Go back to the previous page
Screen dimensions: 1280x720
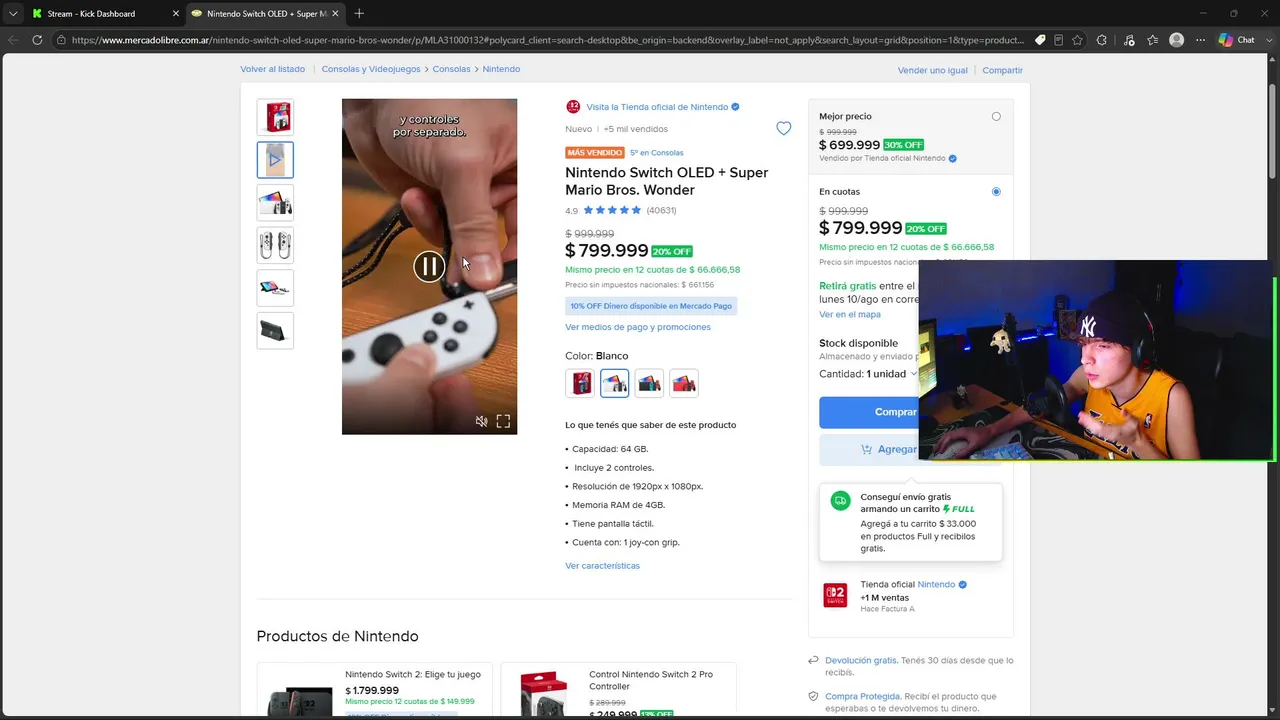[13, 40]
